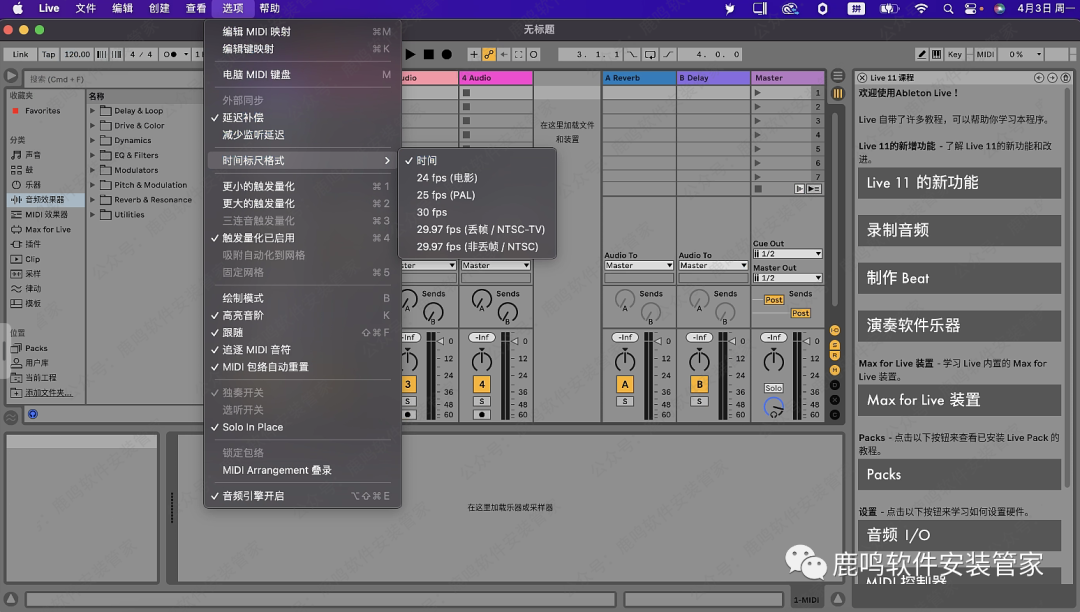Disable 延迟补偿 in options menu
The image size is (1080, 612).
243,118
